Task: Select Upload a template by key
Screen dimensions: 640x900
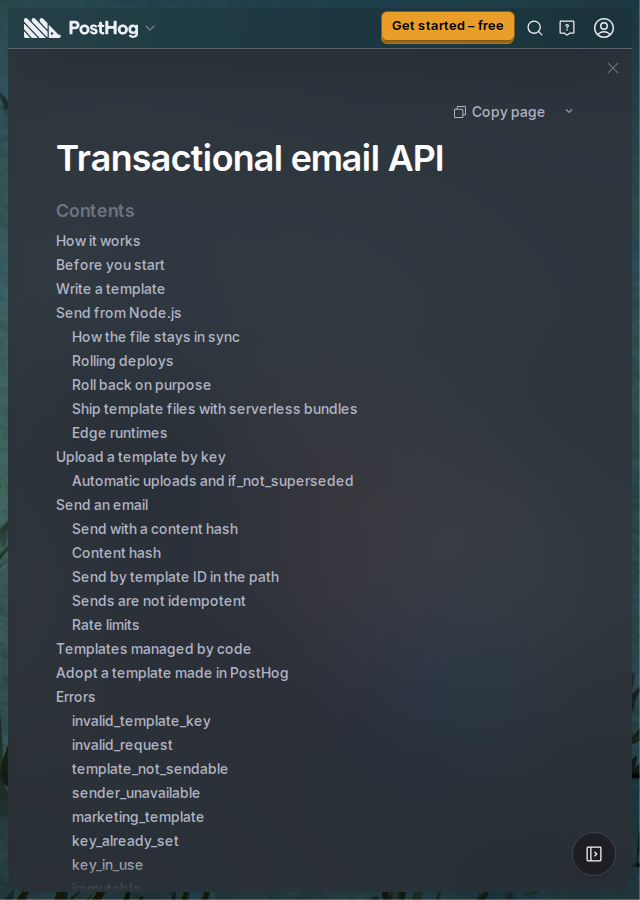Action: coord(141,457)
